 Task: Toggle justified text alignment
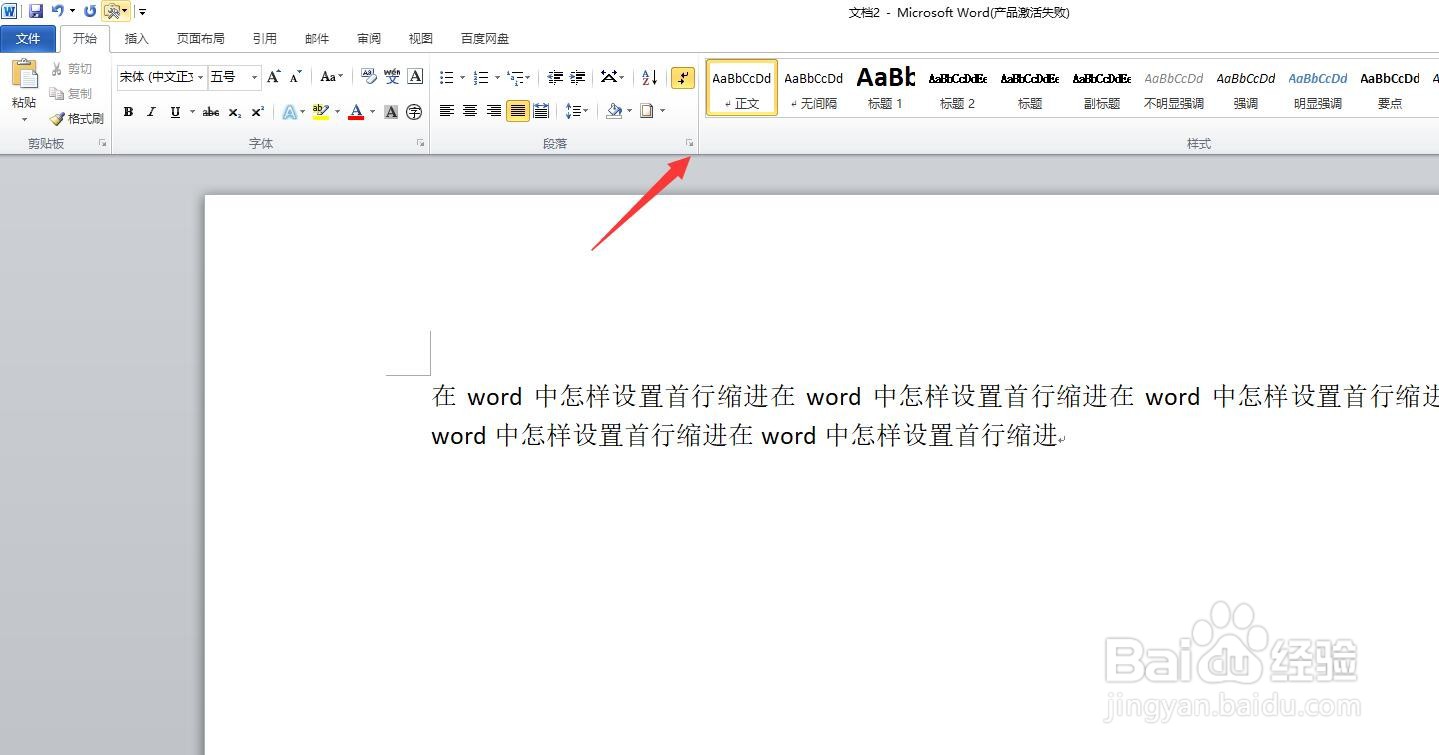(517, 111)
